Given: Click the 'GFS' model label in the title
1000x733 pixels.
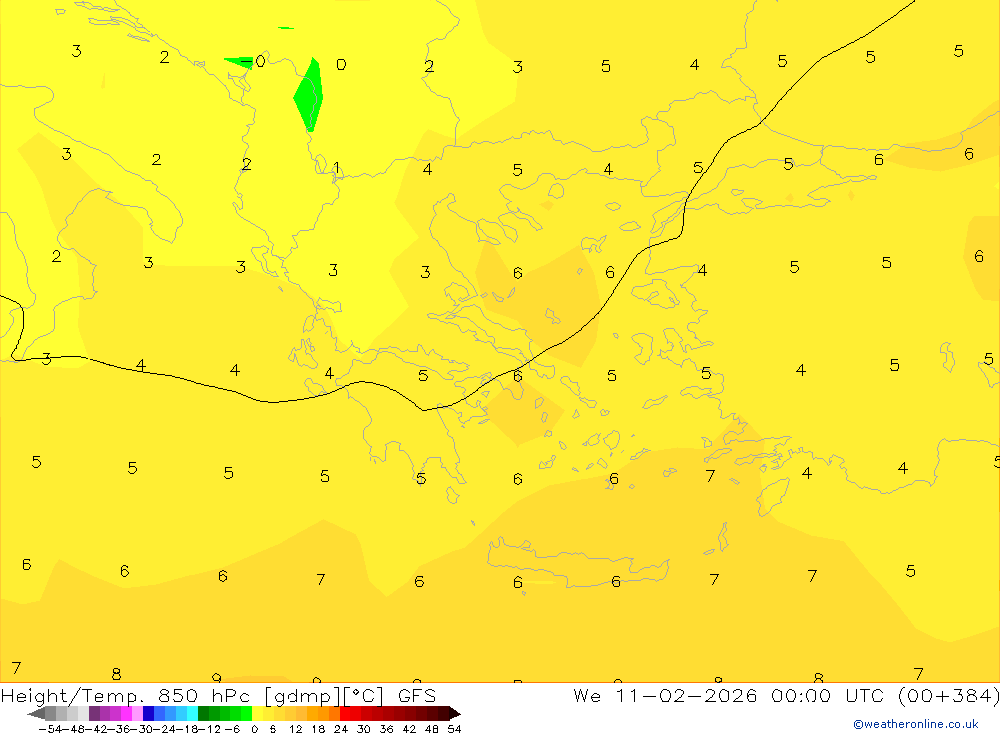Looking at the screenshot, I should click(x=417, y=695).
